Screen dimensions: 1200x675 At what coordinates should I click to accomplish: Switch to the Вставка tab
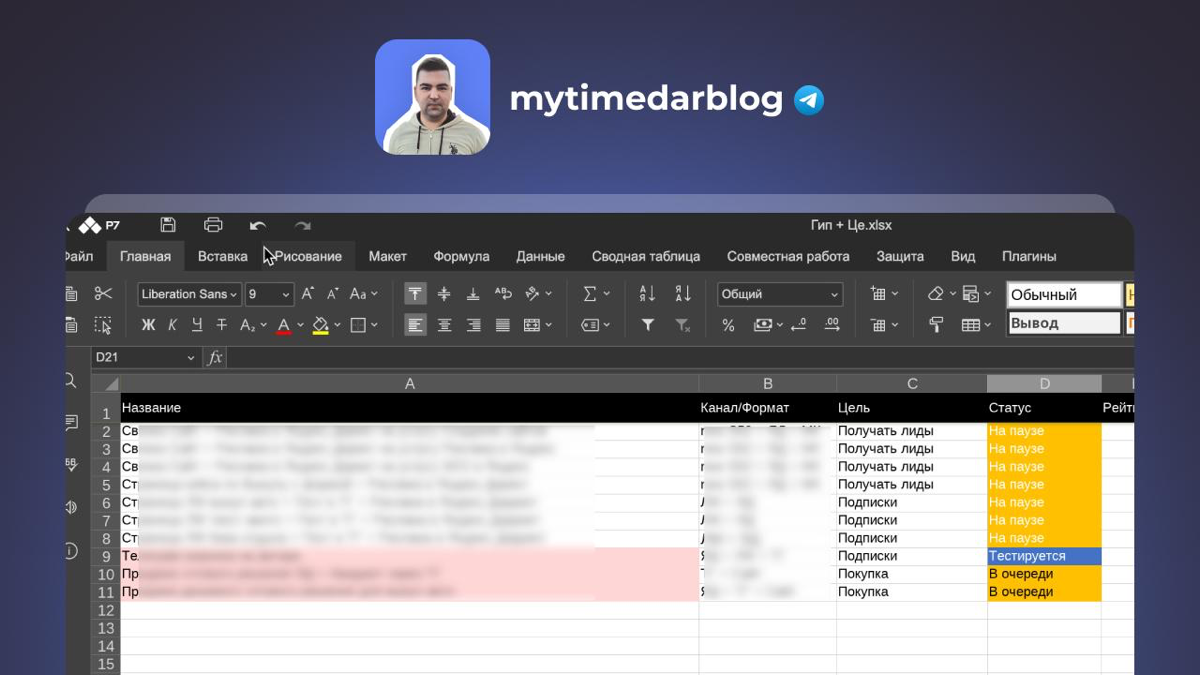(222, 256)
